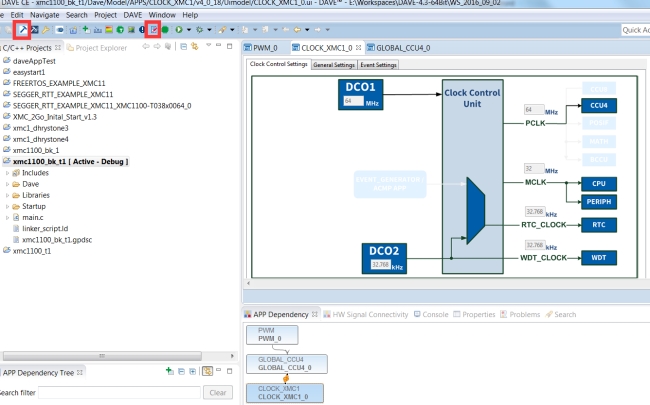Open the DAVE menu in menu bar
The width and height of the screenshot is (650, 405).
click(x=131, y=16)
